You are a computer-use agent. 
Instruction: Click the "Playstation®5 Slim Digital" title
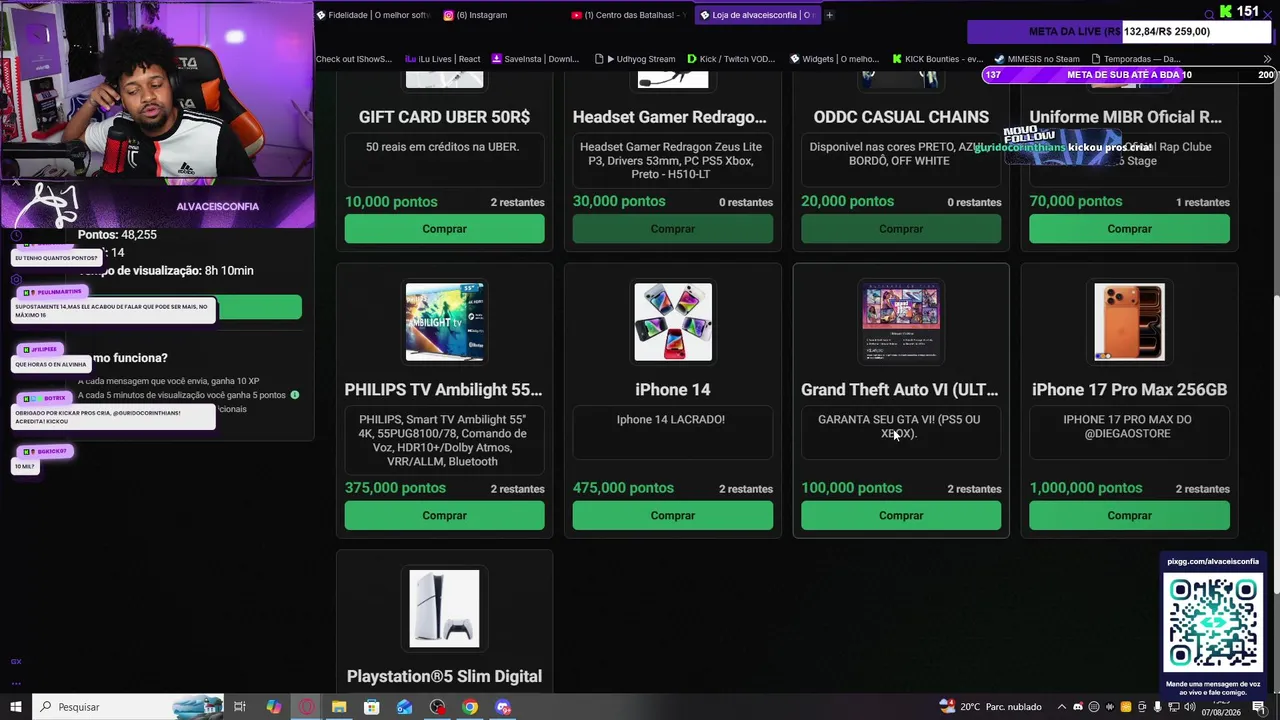coord(444,677)
